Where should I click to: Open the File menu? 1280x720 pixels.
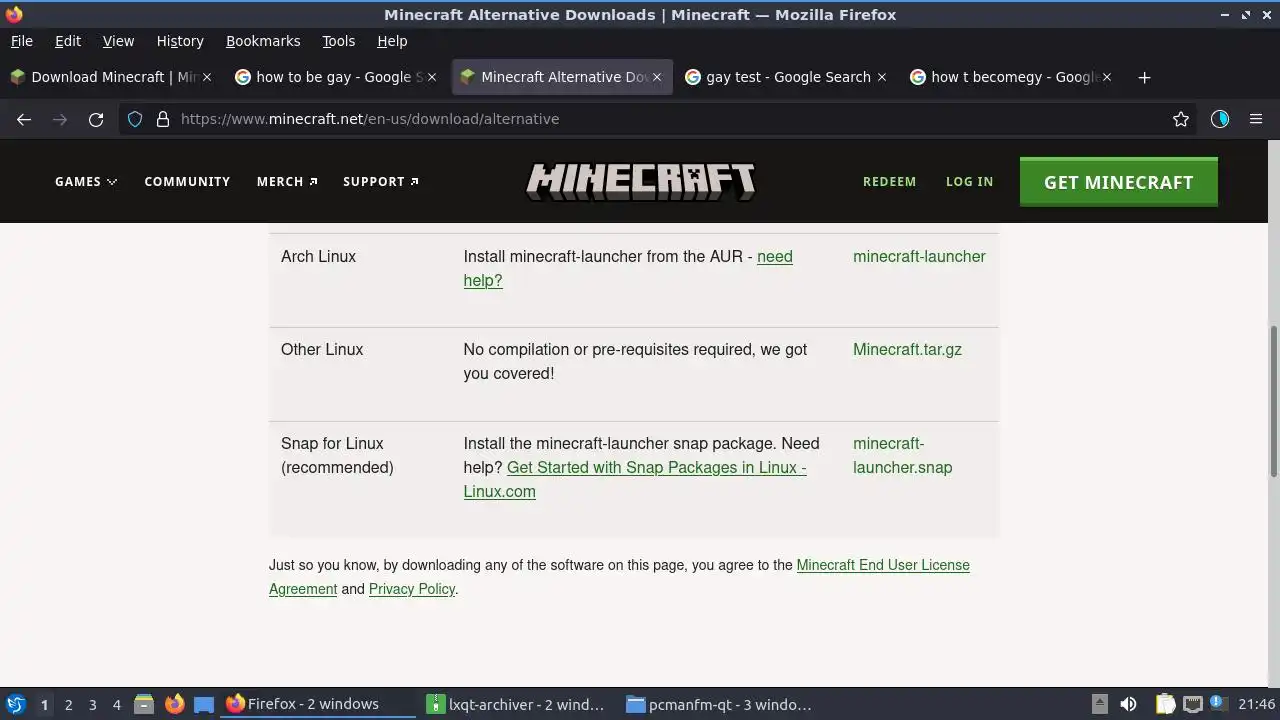[21, 41]
